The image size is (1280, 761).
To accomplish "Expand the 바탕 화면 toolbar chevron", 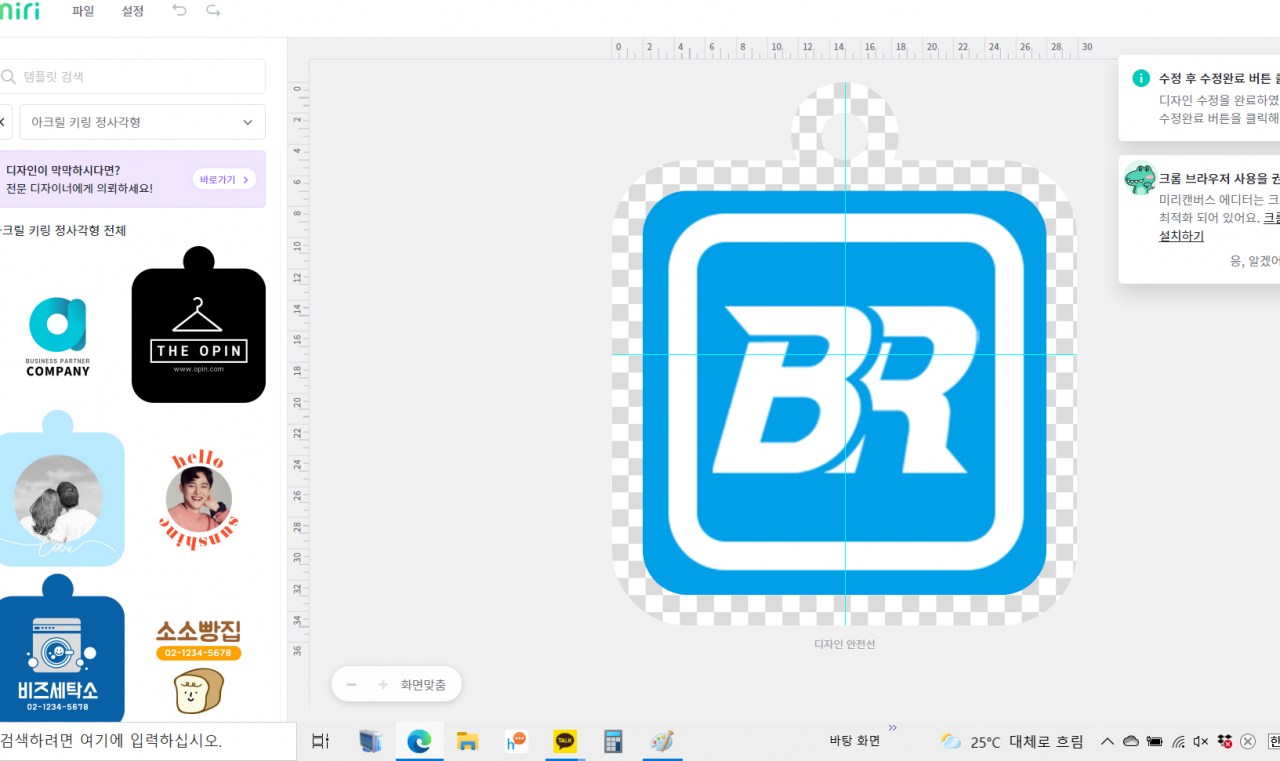I will pyautogui.click(x=892, y=728).
